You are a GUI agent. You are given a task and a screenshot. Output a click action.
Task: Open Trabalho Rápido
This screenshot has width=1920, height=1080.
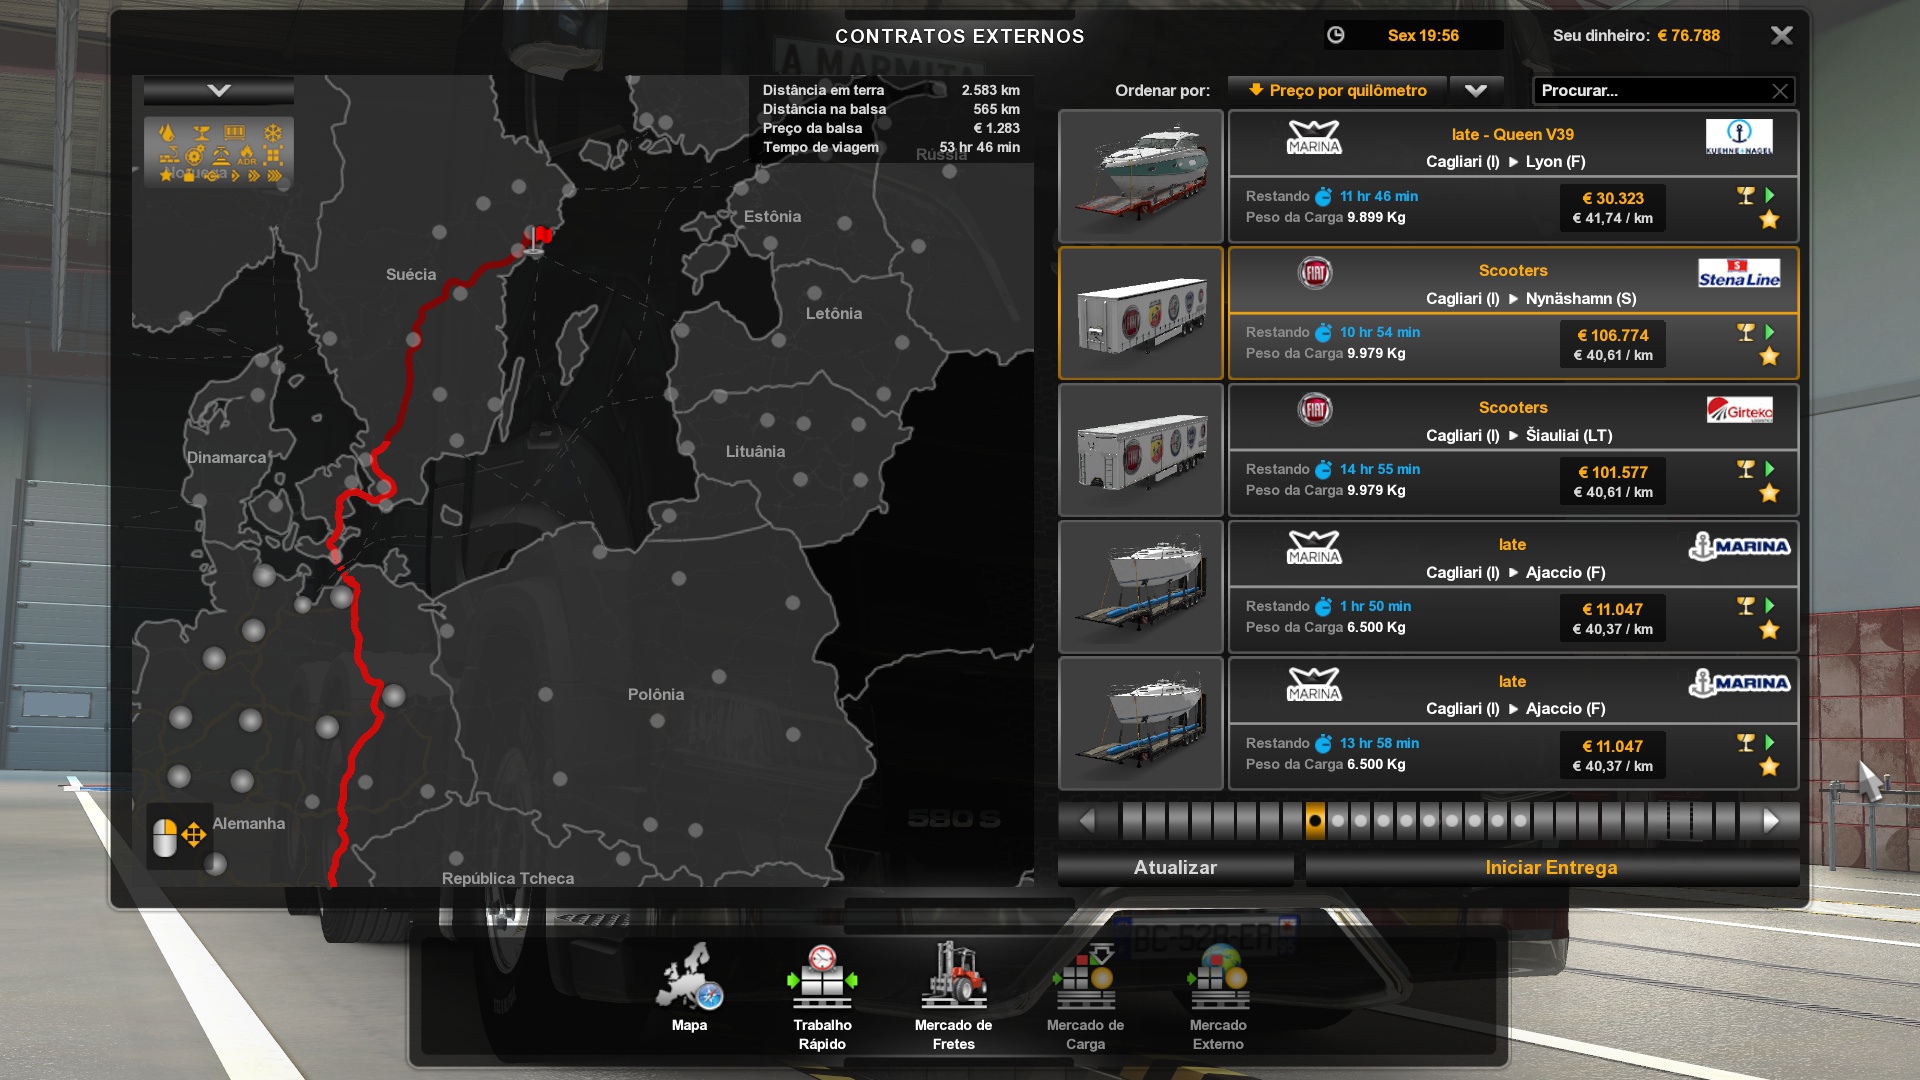[822, 997]
